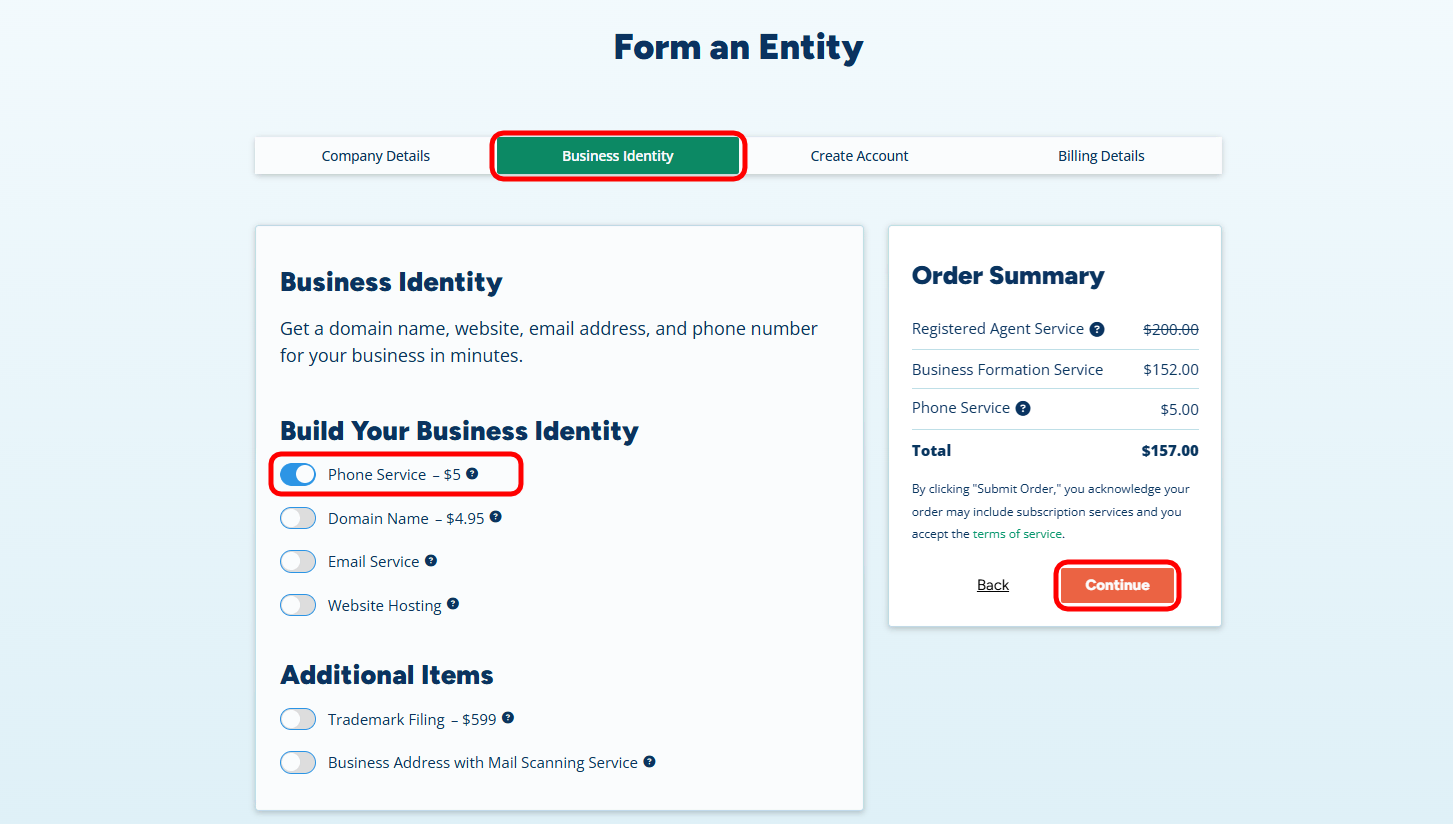Click the Trademark Filing help icon

point(508,718)
